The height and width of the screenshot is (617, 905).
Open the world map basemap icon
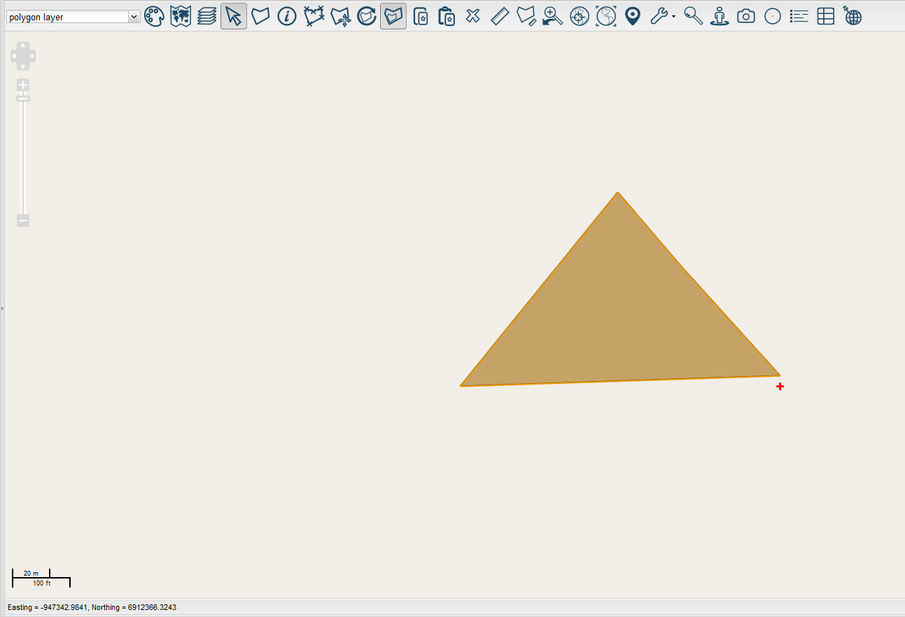(x=181, y=16)
